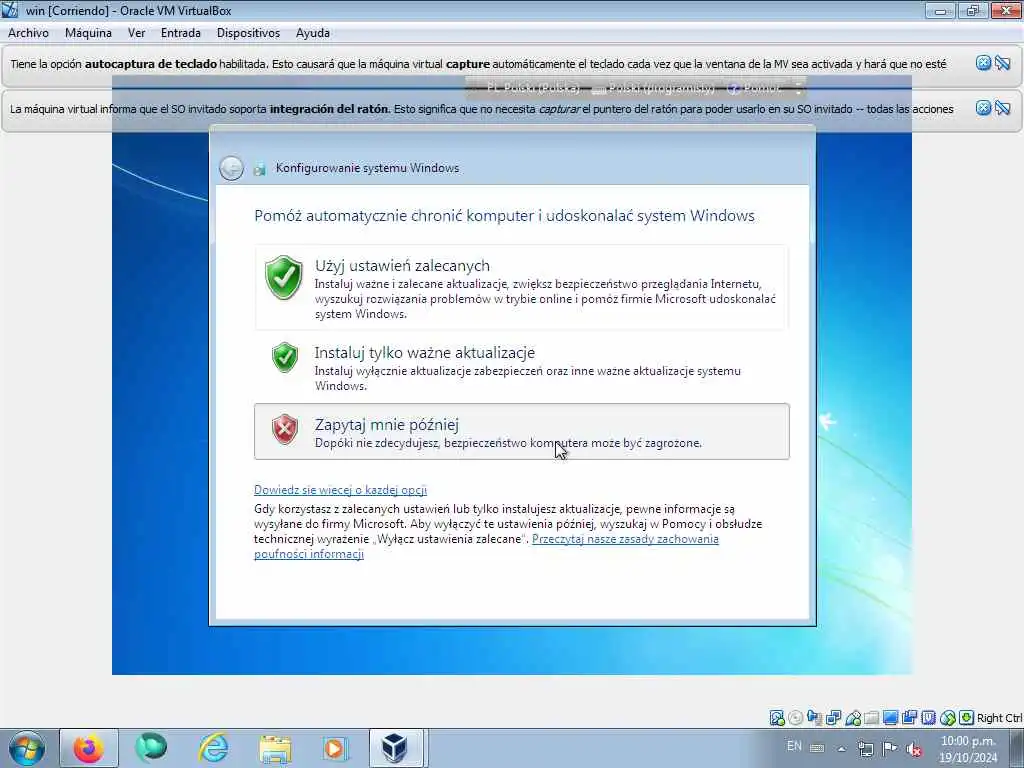1024x768 pixels.
Task: Close the integración del ratón notification
Action: point(983,108)
